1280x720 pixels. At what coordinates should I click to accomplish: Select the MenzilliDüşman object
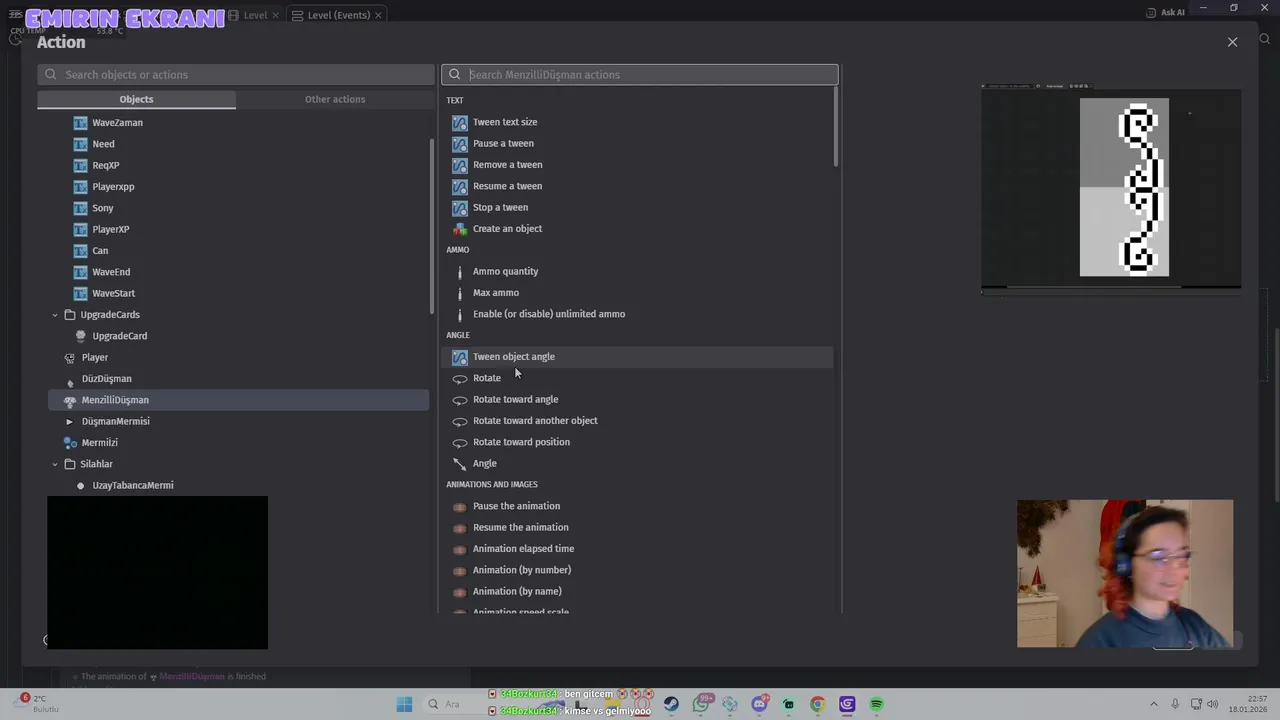click(x=238, y=400)
